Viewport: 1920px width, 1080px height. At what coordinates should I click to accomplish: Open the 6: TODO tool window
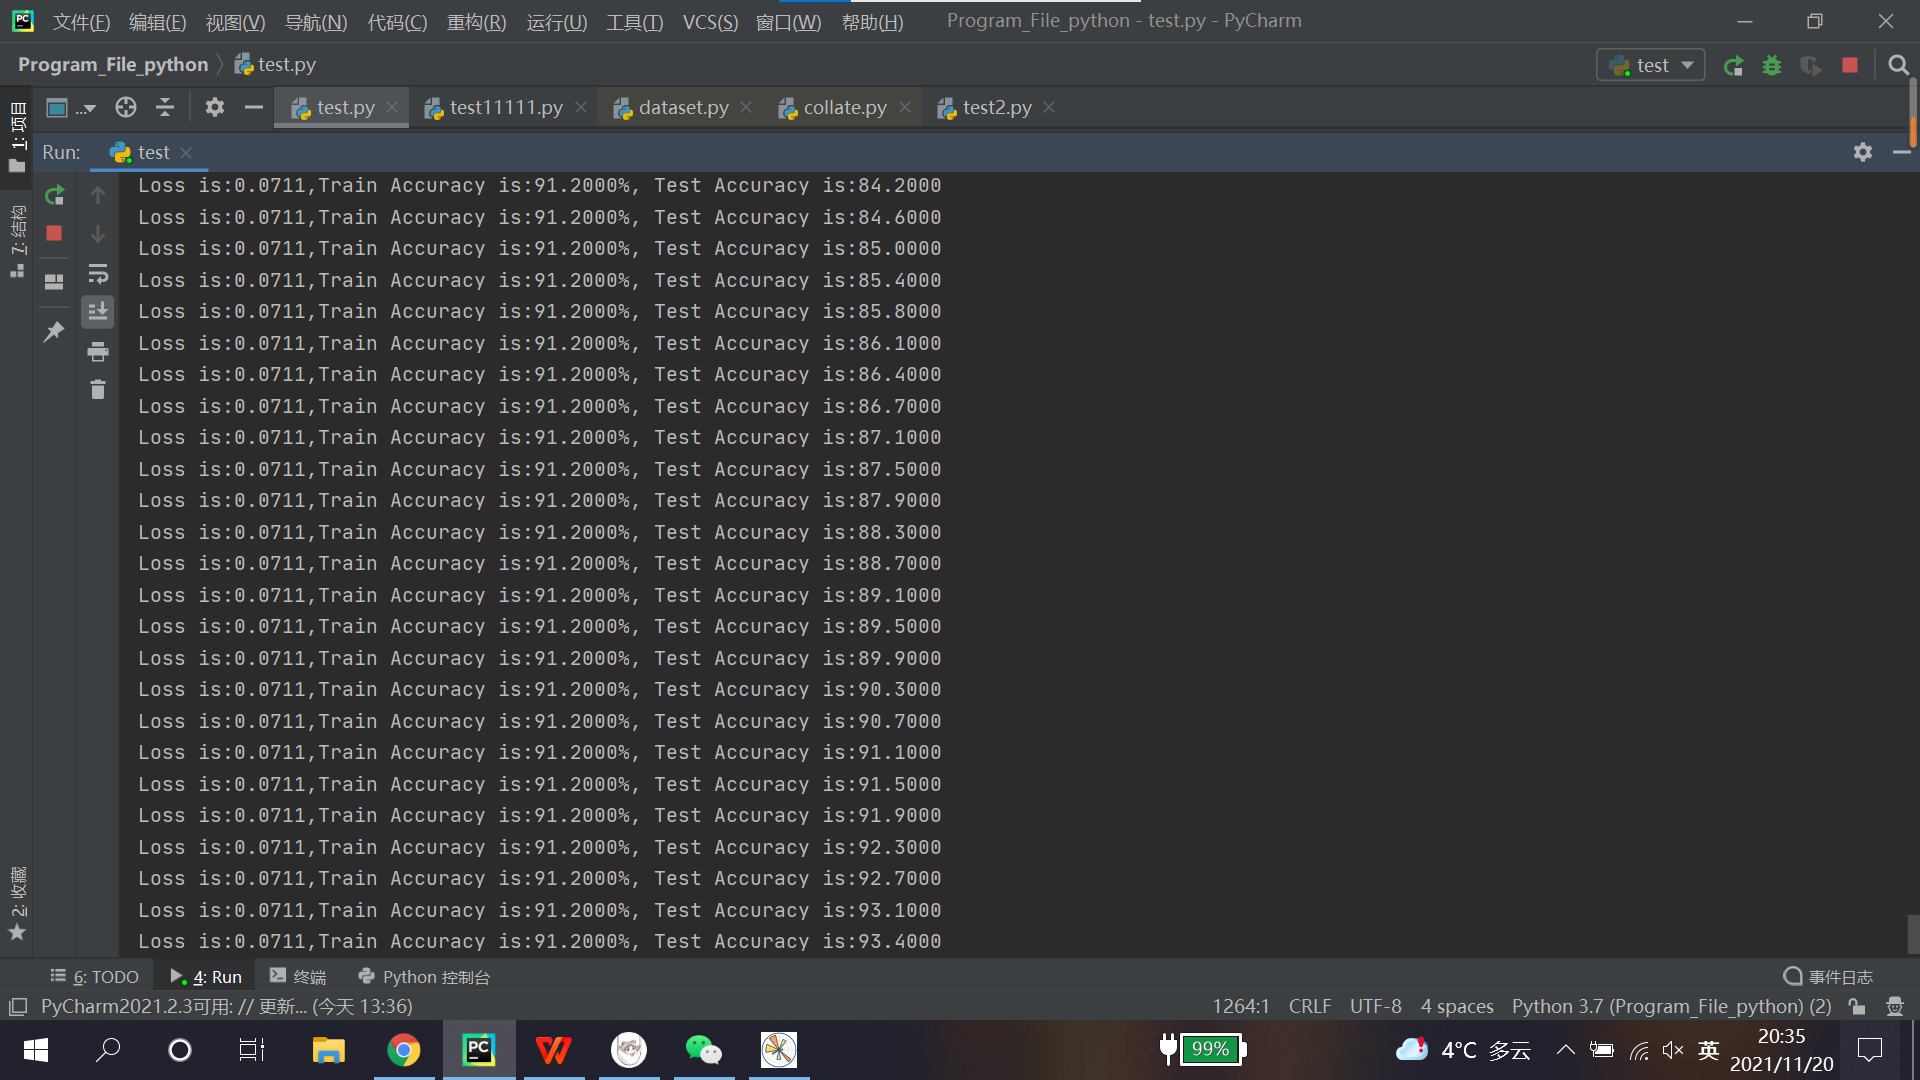[x=95, y=977]
